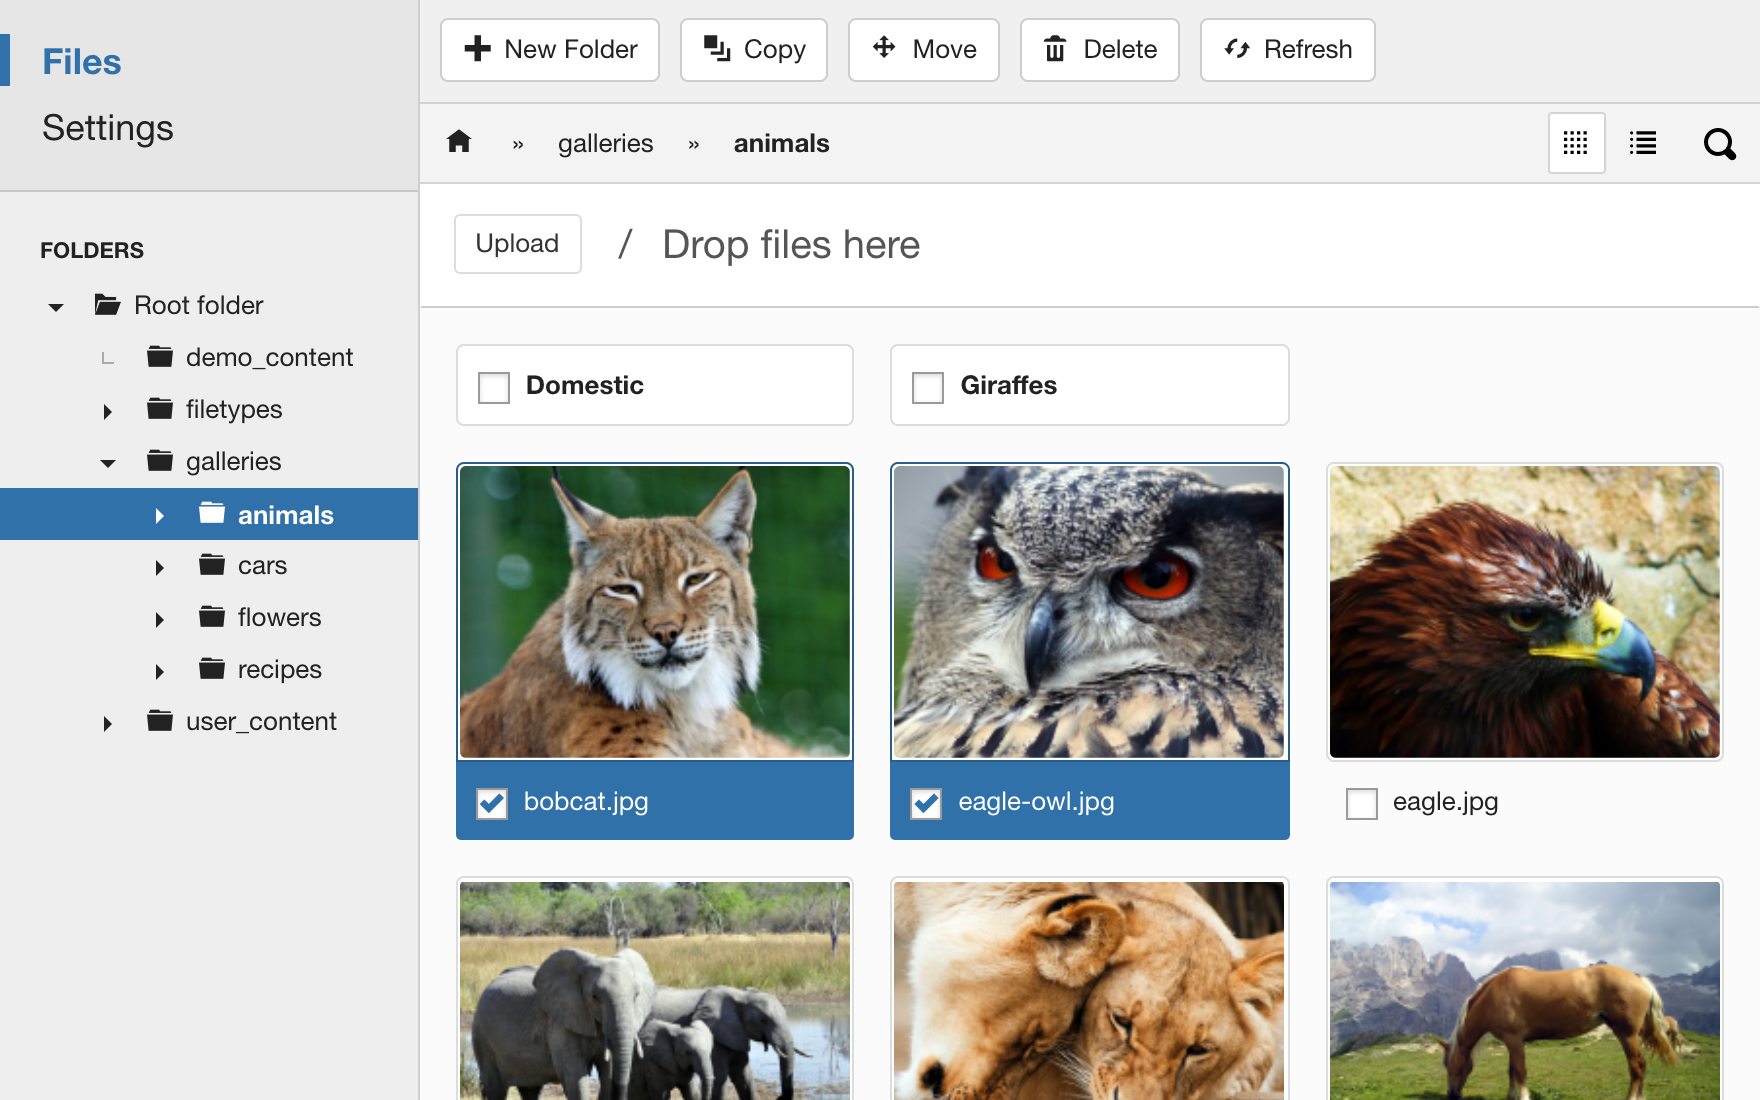
Task: Switch to grid view icon
Action: pos(1576,143)
